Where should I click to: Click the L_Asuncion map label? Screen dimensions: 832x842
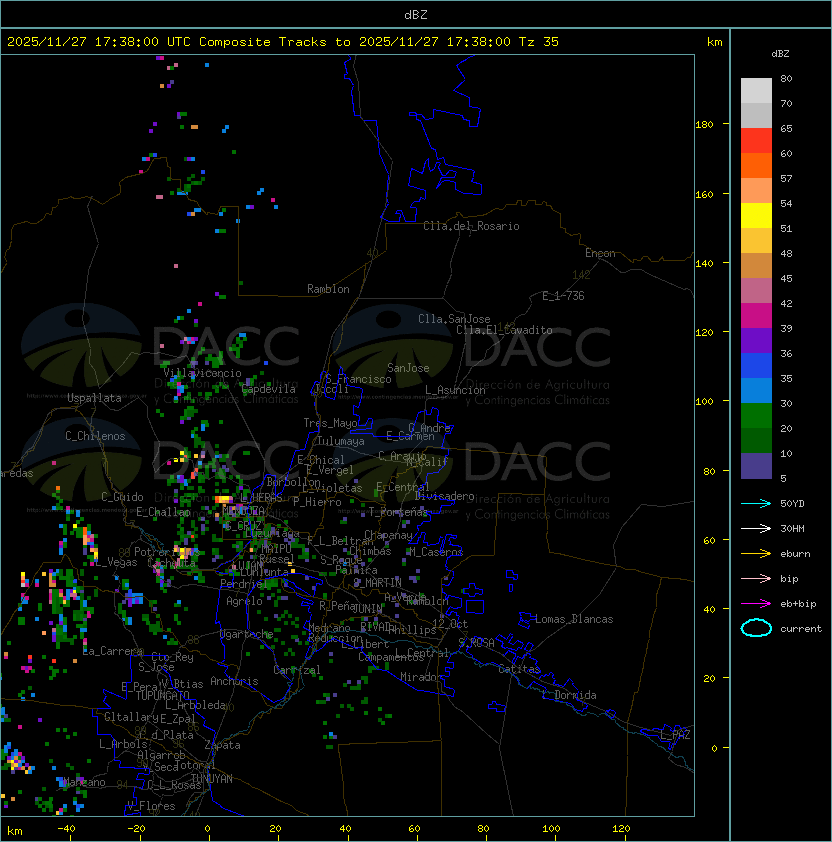click(x=455, y=390)
